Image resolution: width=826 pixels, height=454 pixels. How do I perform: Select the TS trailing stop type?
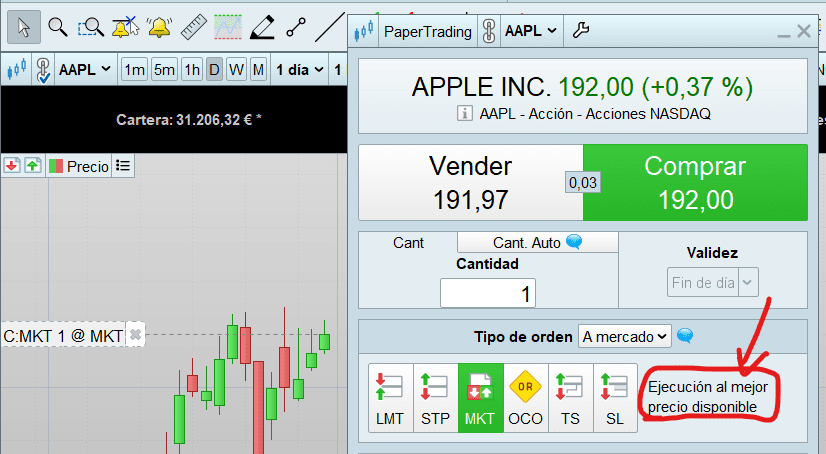(571, 398)
